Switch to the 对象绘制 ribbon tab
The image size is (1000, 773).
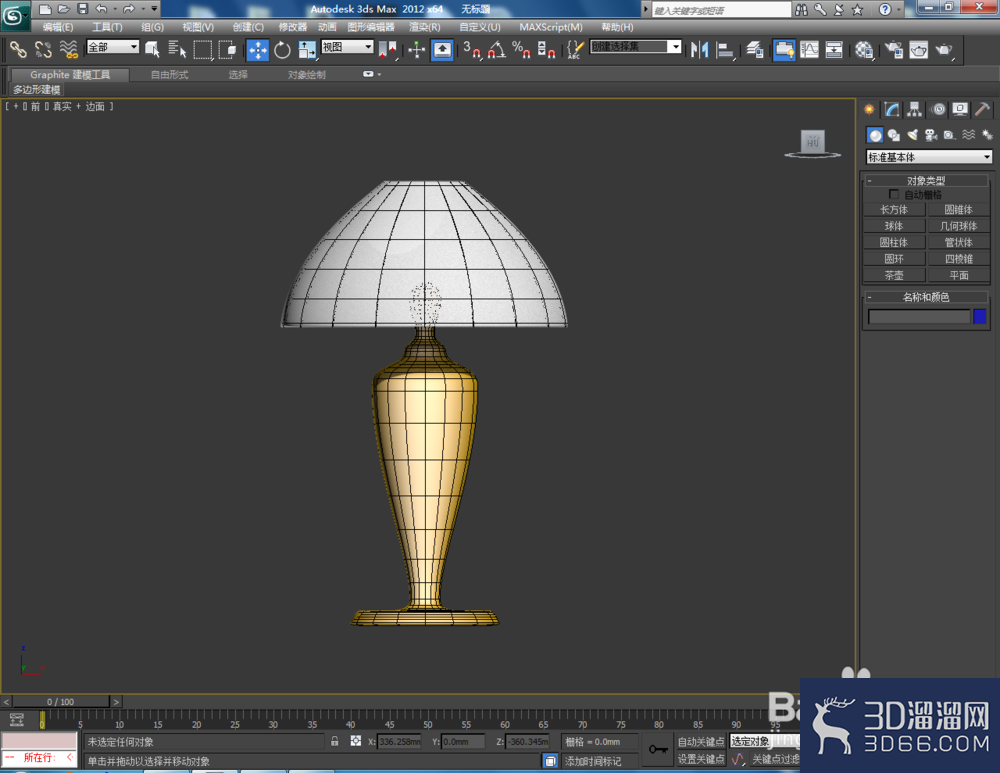(307, 75)
